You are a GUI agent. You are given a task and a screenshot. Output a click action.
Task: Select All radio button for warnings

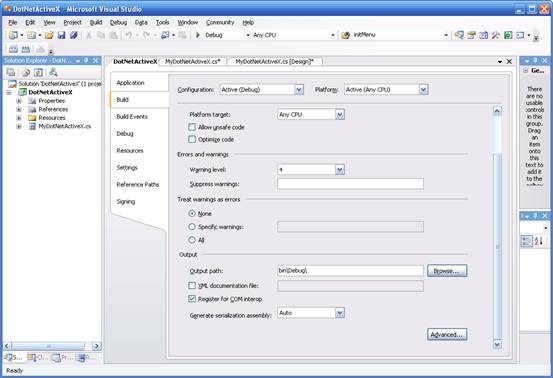tap(192, 240)
